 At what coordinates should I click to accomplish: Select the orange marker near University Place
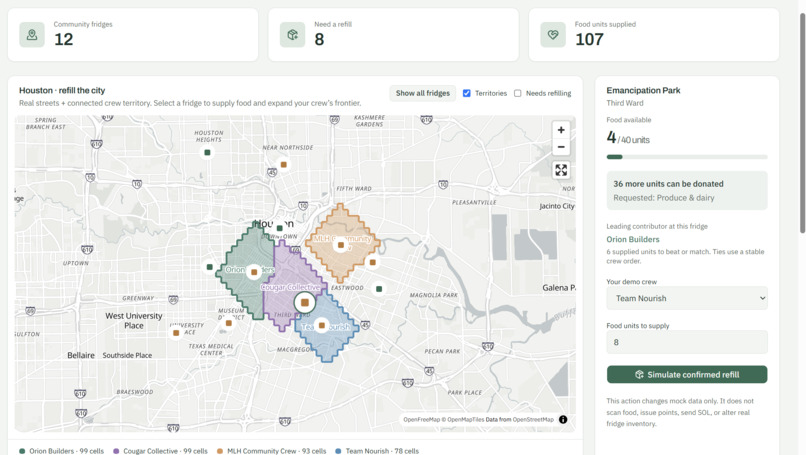coord(176,333)
